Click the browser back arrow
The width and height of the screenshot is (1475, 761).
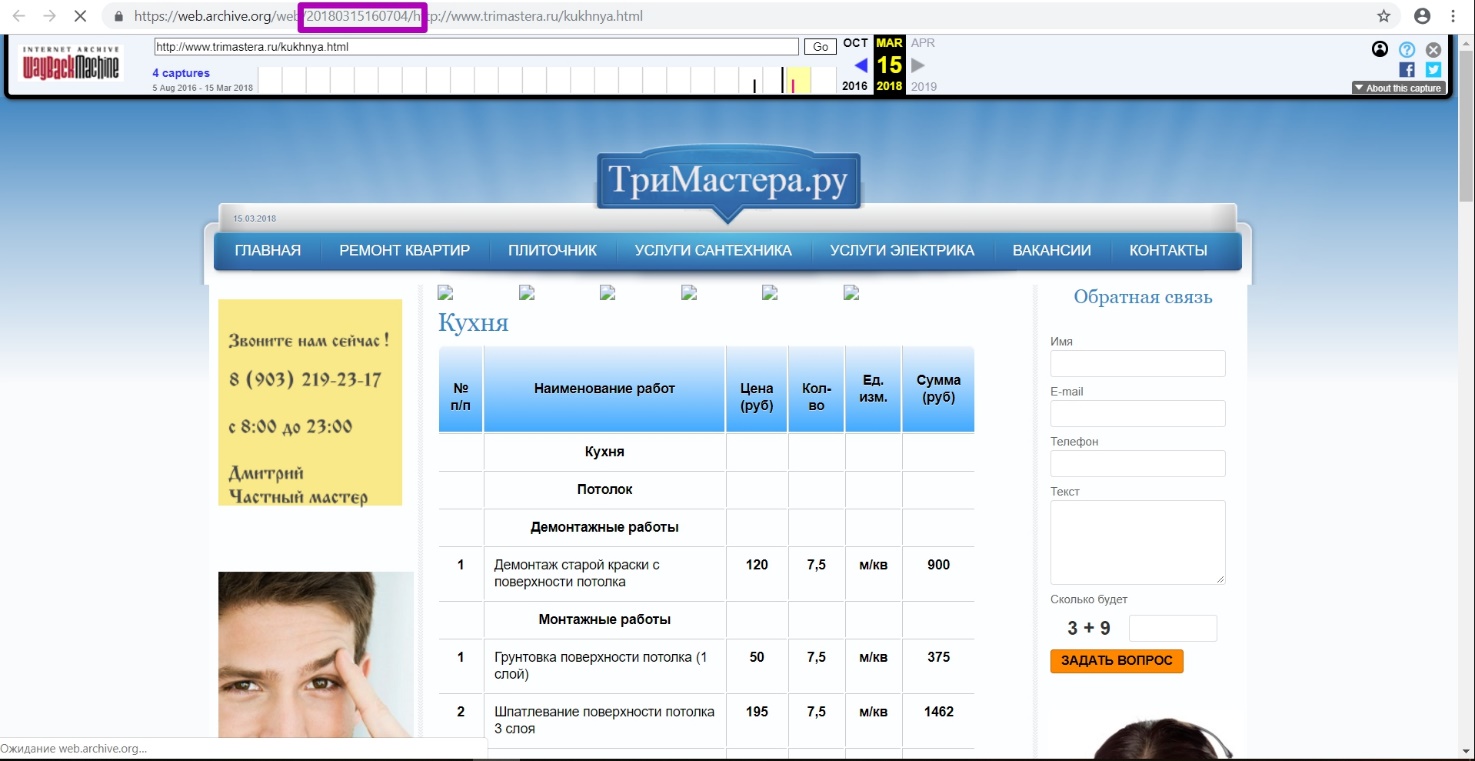point(18,17)
